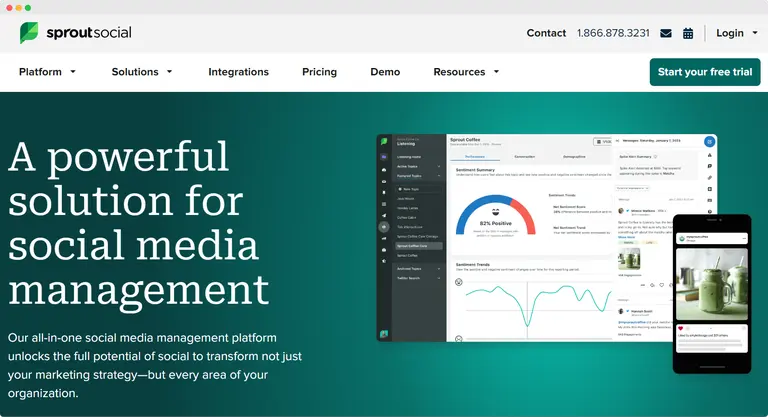
Task: Expand the Resources menu arrow
Action: (x=496, y=72)
